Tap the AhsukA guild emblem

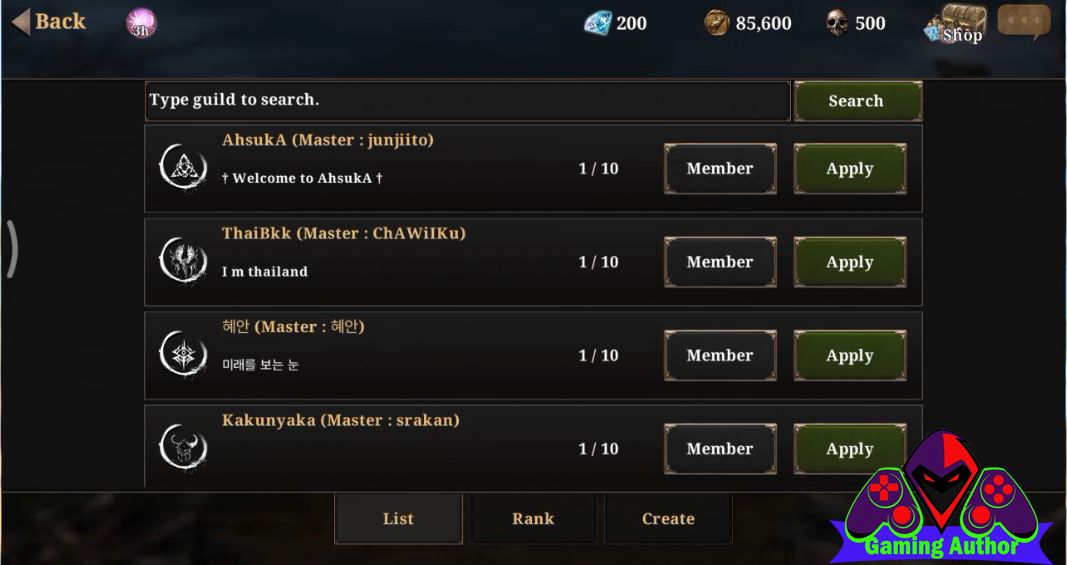point(183,167)
